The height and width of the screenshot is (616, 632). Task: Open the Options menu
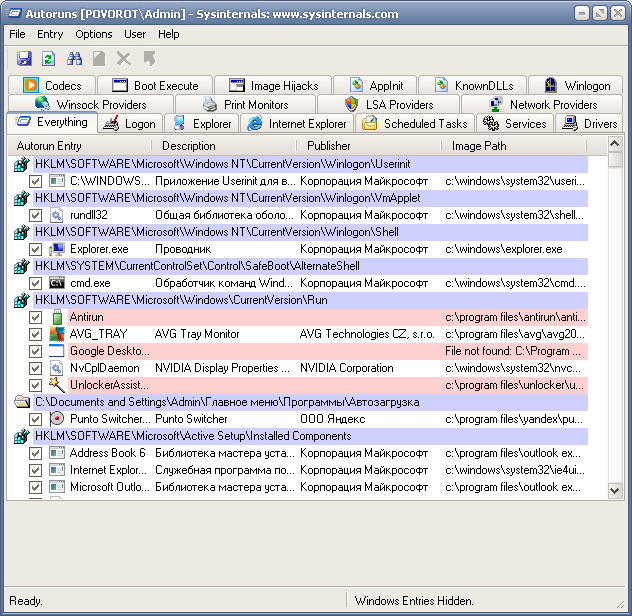pos(94,34)
